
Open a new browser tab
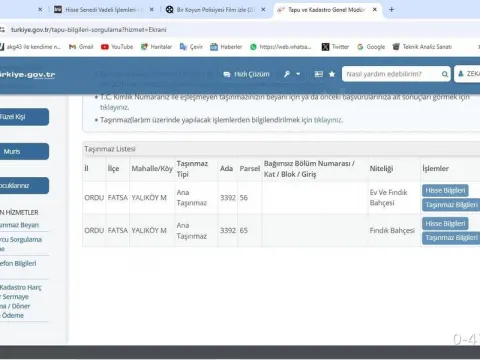392,10
